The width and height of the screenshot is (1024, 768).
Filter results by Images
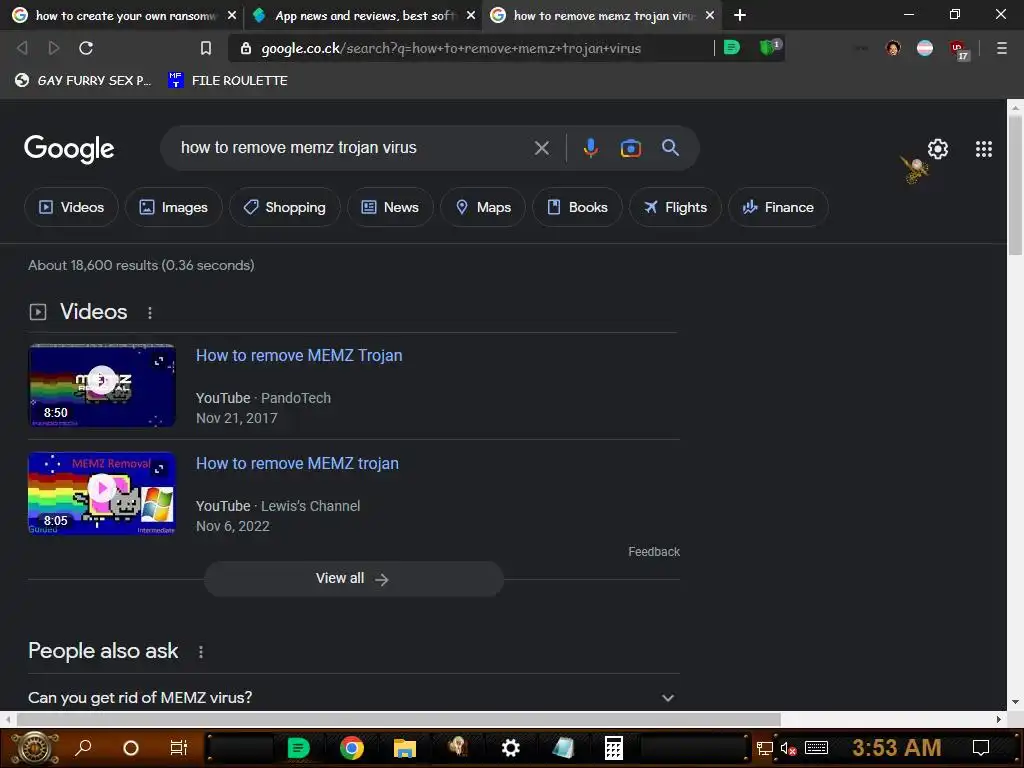click(x=174, y=207)
